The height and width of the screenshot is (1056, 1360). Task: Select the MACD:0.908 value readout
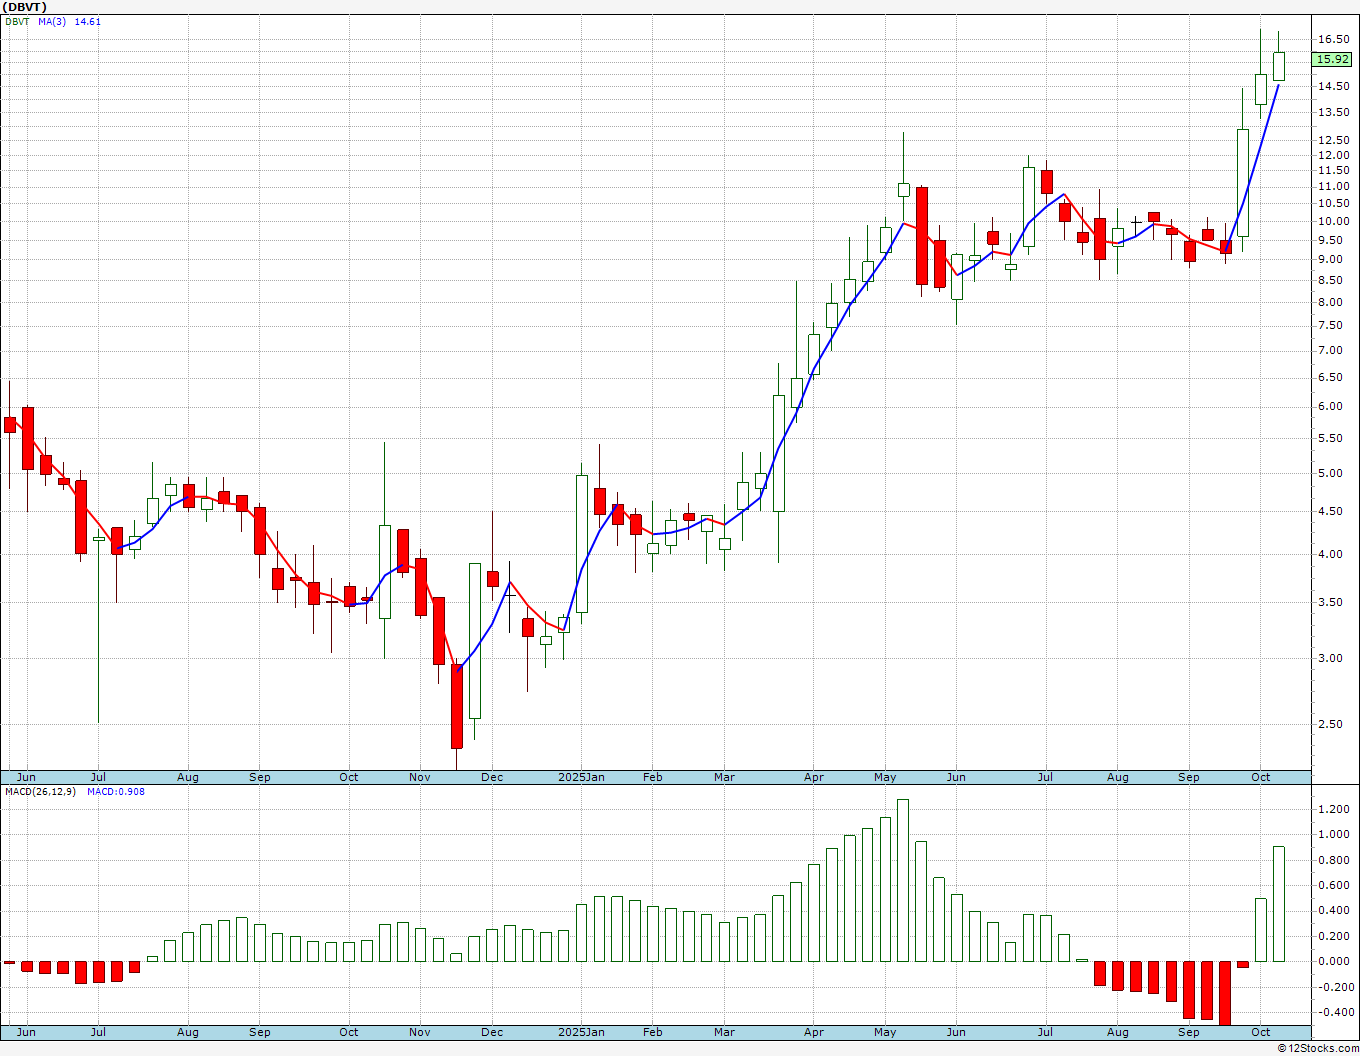click(116, 791)
